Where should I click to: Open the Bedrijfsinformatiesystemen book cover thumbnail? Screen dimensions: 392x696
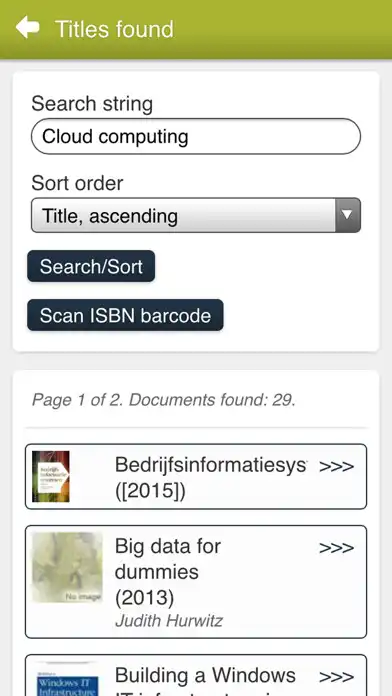tap(51, 476)
